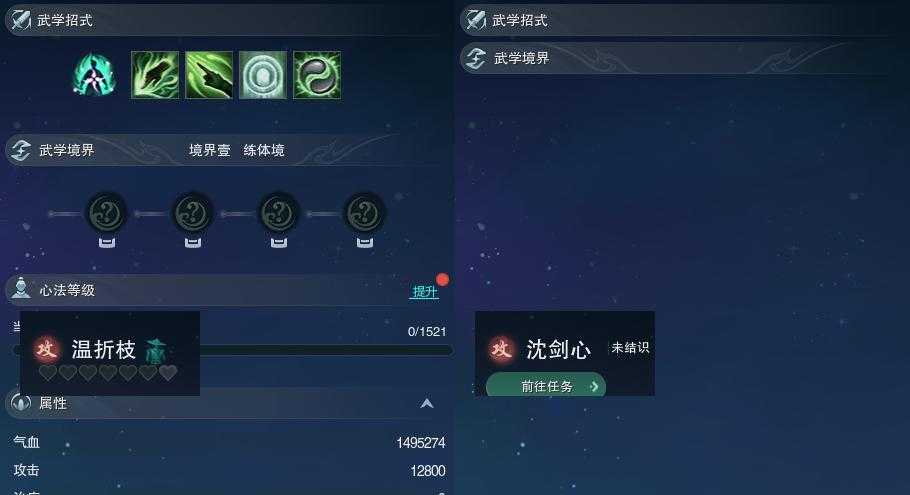Select the green claw swipe skill icon

click(x=155, y=75)
